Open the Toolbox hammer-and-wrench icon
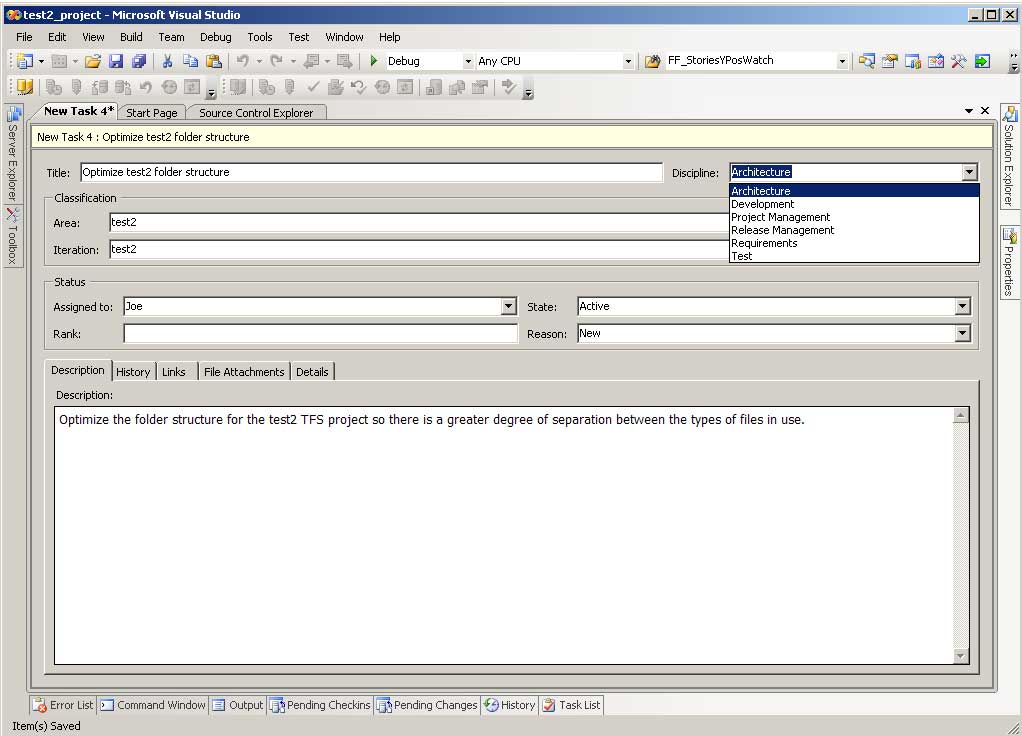This screenshot has width=1022, height=736. pos(959,61)
